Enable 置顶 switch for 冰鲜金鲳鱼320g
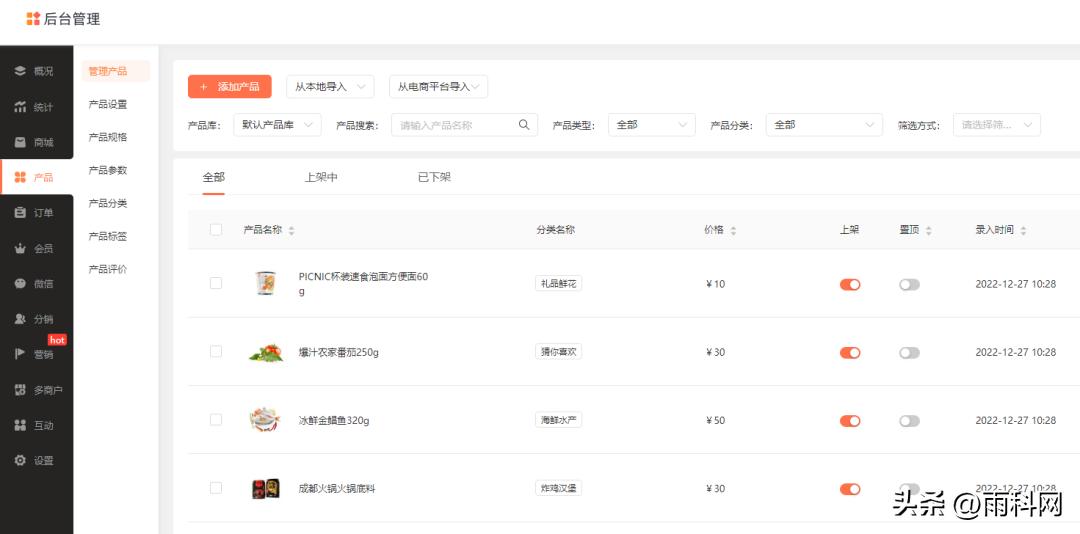Viewport: 1080px width, 534px height. [x=909, y=421]
